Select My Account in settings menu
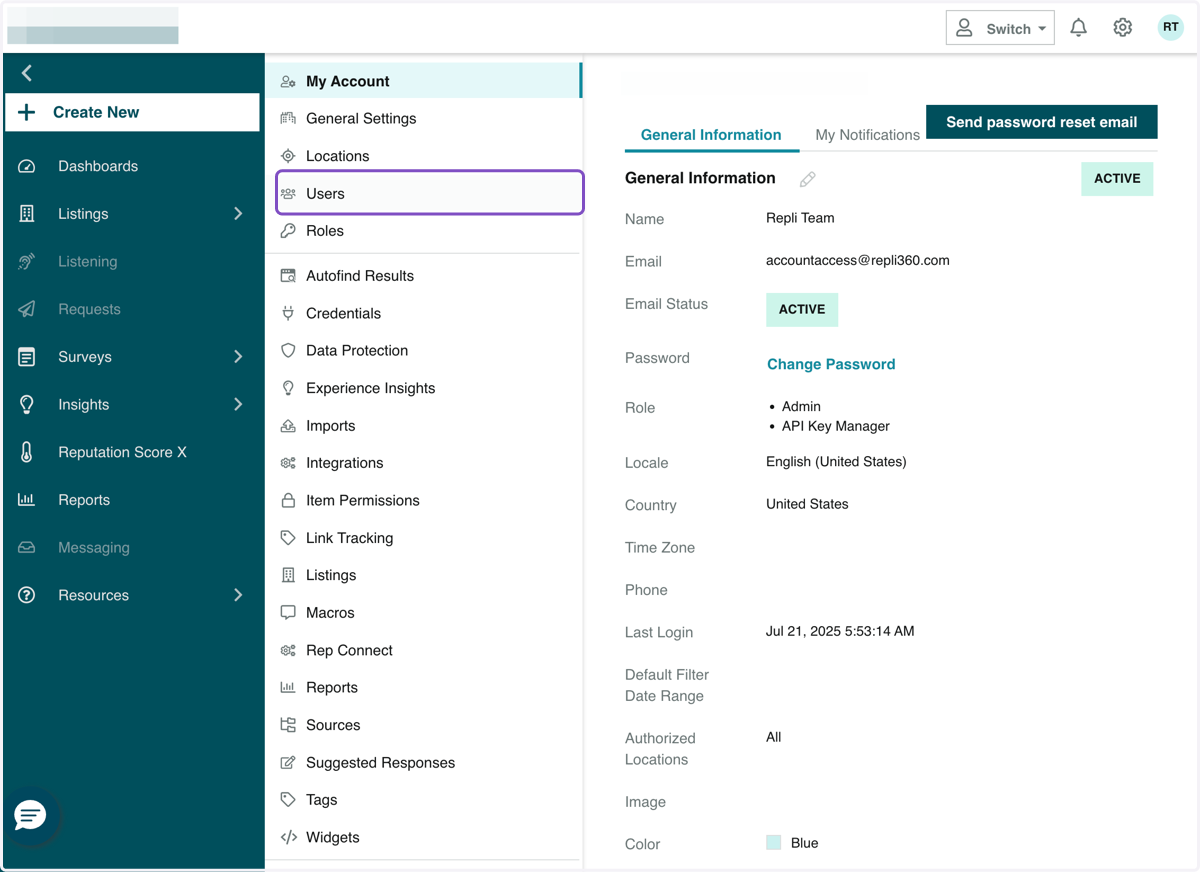1200x872 pixels. click(x=423, y=82)
